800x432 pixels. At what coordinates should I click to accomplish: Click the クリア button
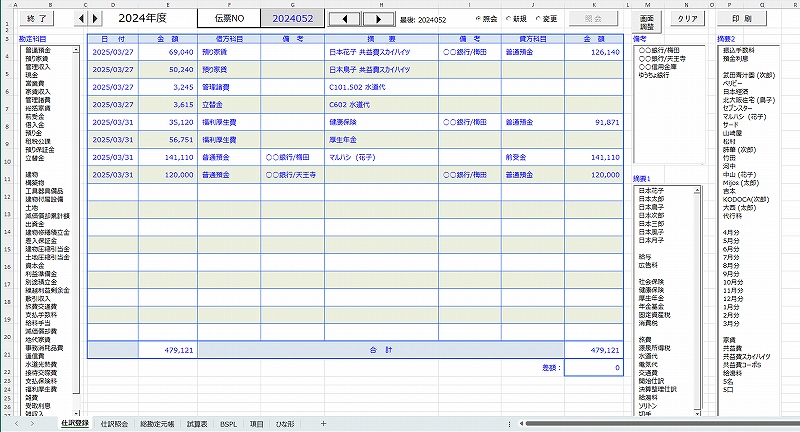687,18
